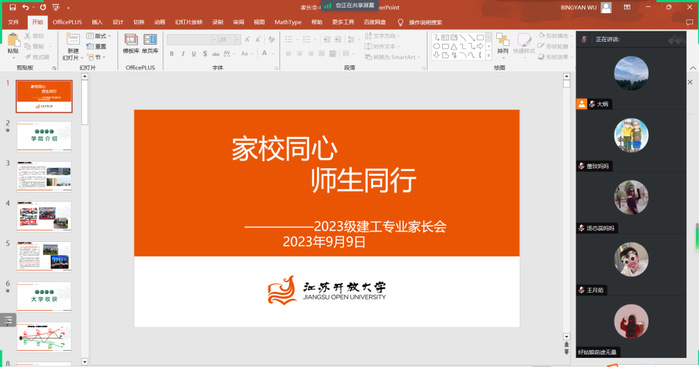The height and width of the screenshot is (367, 699).
Task: Open ribbon display options
Action: [x=627, y=7]
